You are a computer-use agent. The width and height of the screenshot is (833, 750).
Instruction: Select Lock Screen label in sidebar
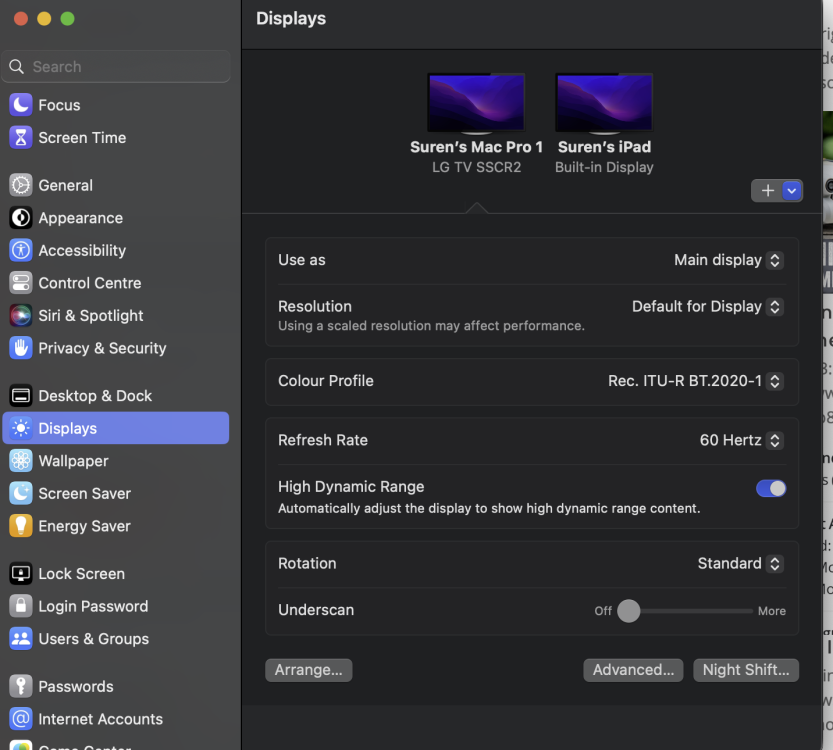pos(82,574)
